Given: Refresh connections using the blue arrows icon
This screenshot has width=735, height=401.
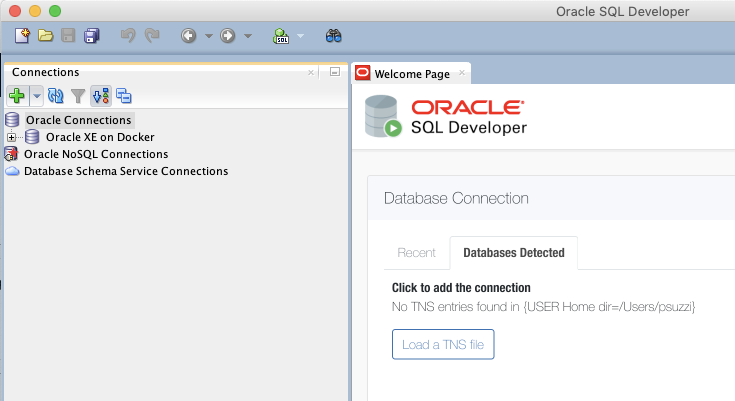Looking at the screenshot, I should [x=56, y=96].
